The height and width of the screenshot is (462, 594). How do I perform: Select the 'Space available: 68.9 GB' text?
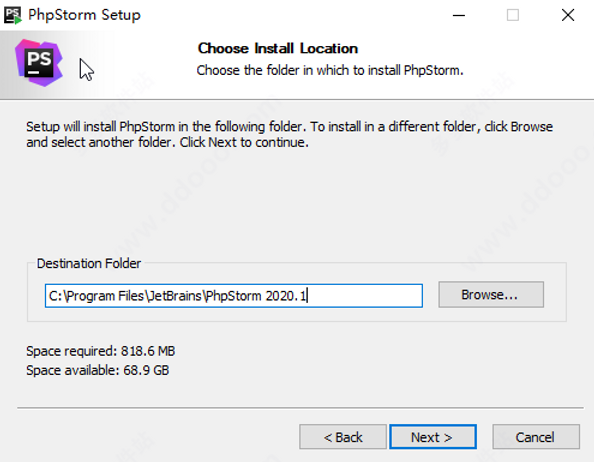98,370
